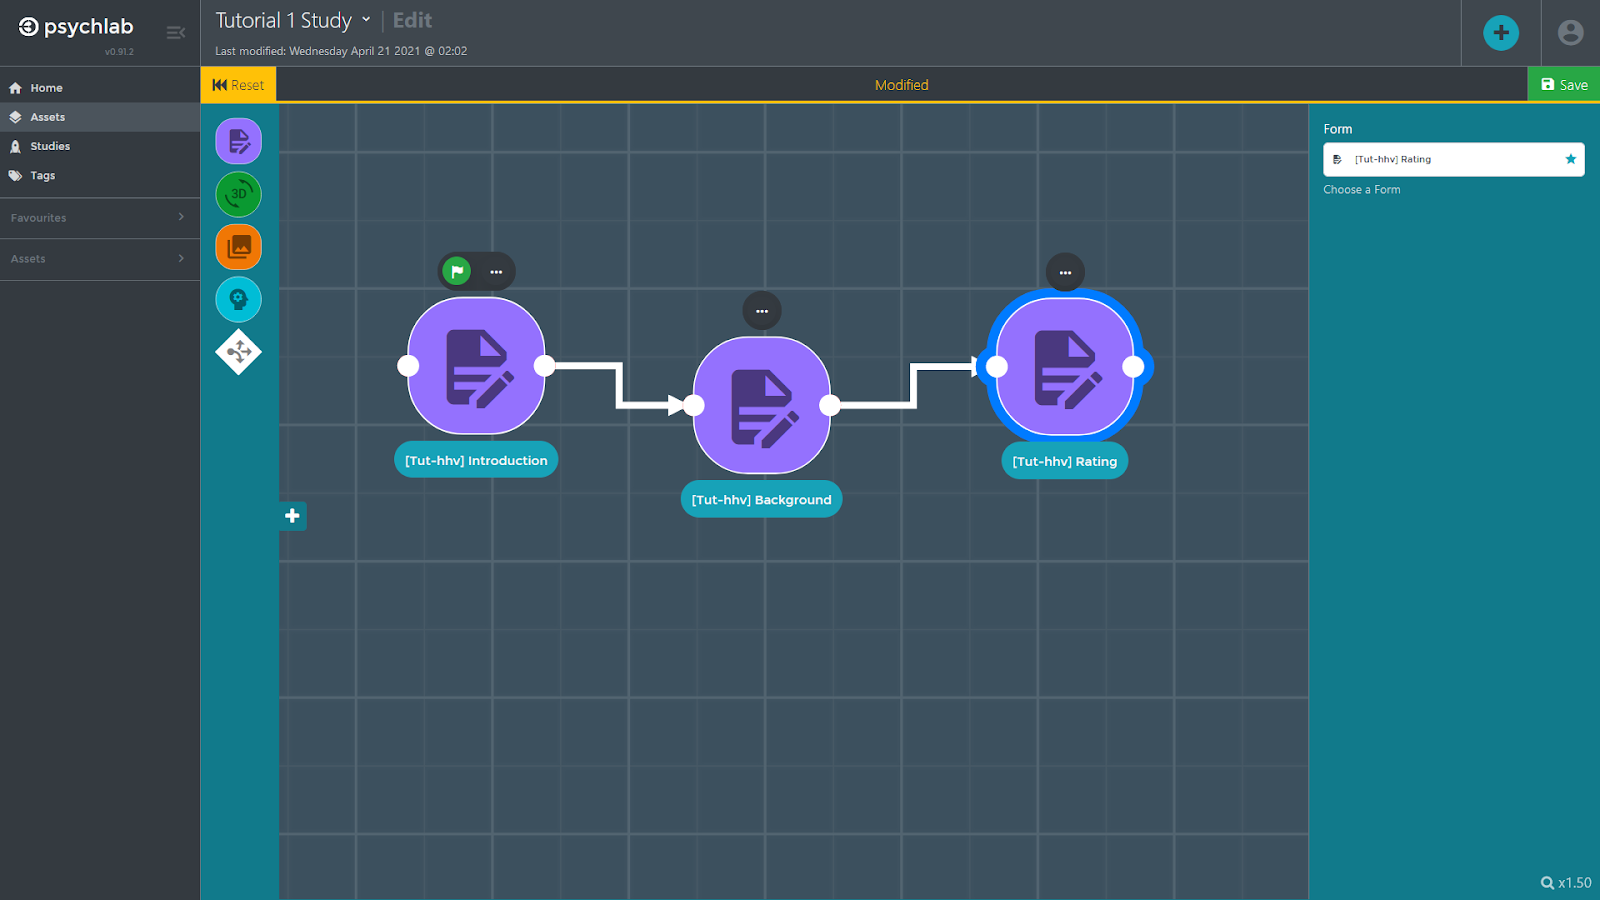Image resolution: width=1600 pixels, height=900 pixels.
Task: Toggle the start flag on the Introduction node
Action: click(456, 270)
